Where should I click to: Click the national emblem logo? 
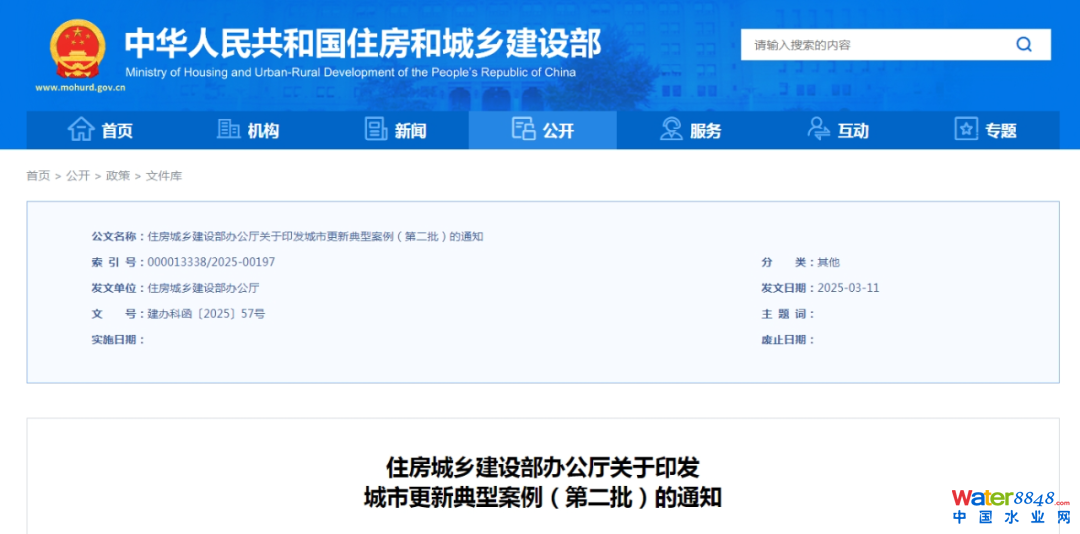coord(76,48)
